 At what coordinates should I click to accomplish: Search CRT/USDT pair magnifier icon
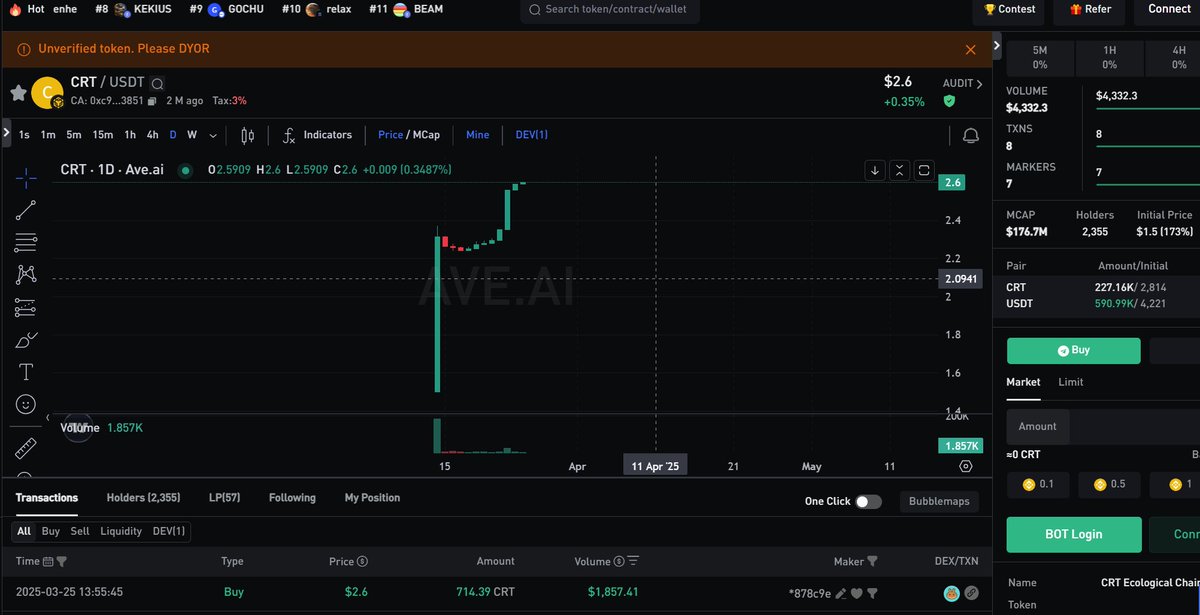[158, 84]
